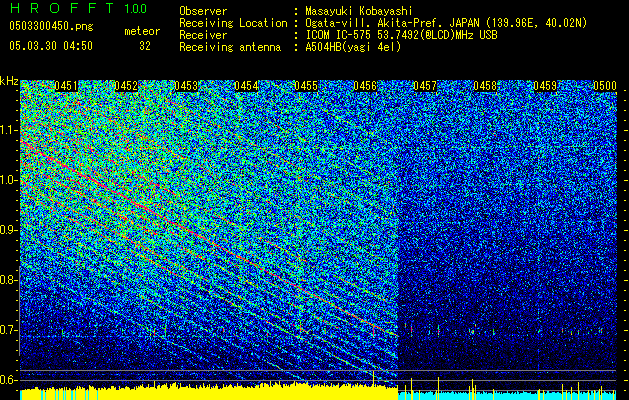This screenshot has height=400, width=629.
Task: Click observer name Masayuki Kobayashi
Action: pyautogui.click(x=359, y=11)
